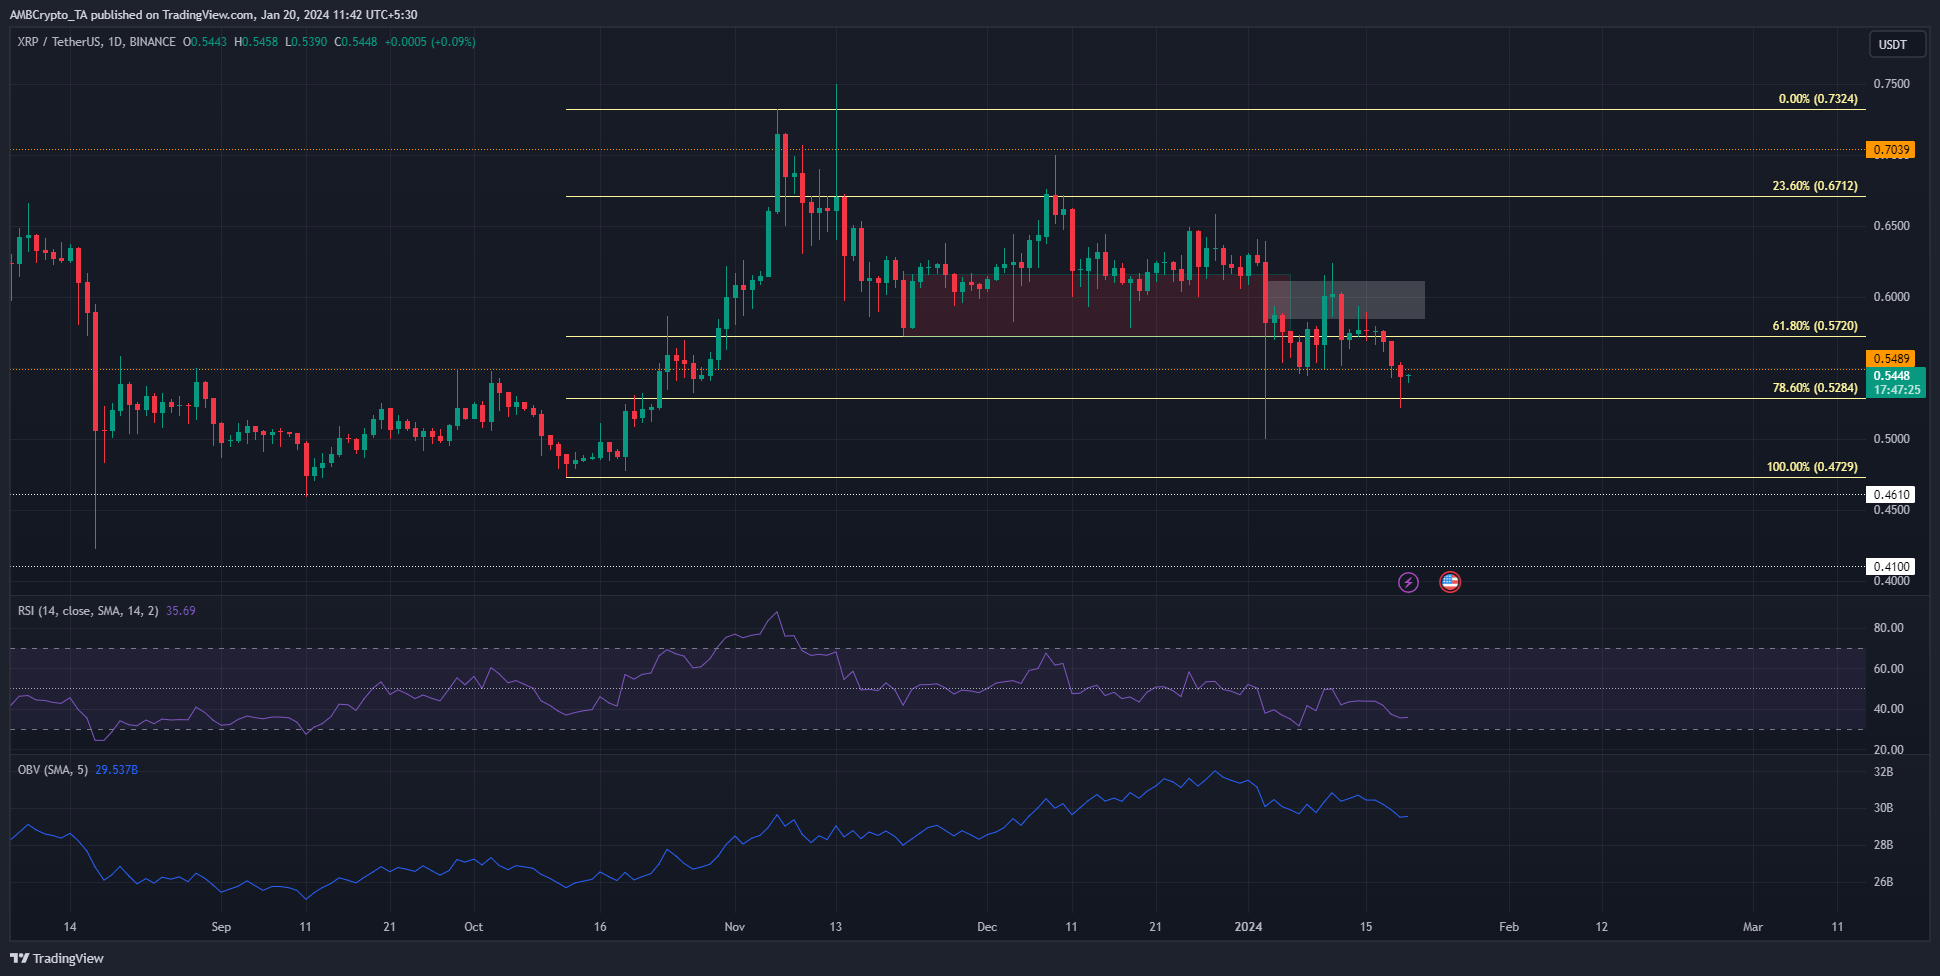
Task: Click the green current price 0.5448 label
Action: [1896, 382]
